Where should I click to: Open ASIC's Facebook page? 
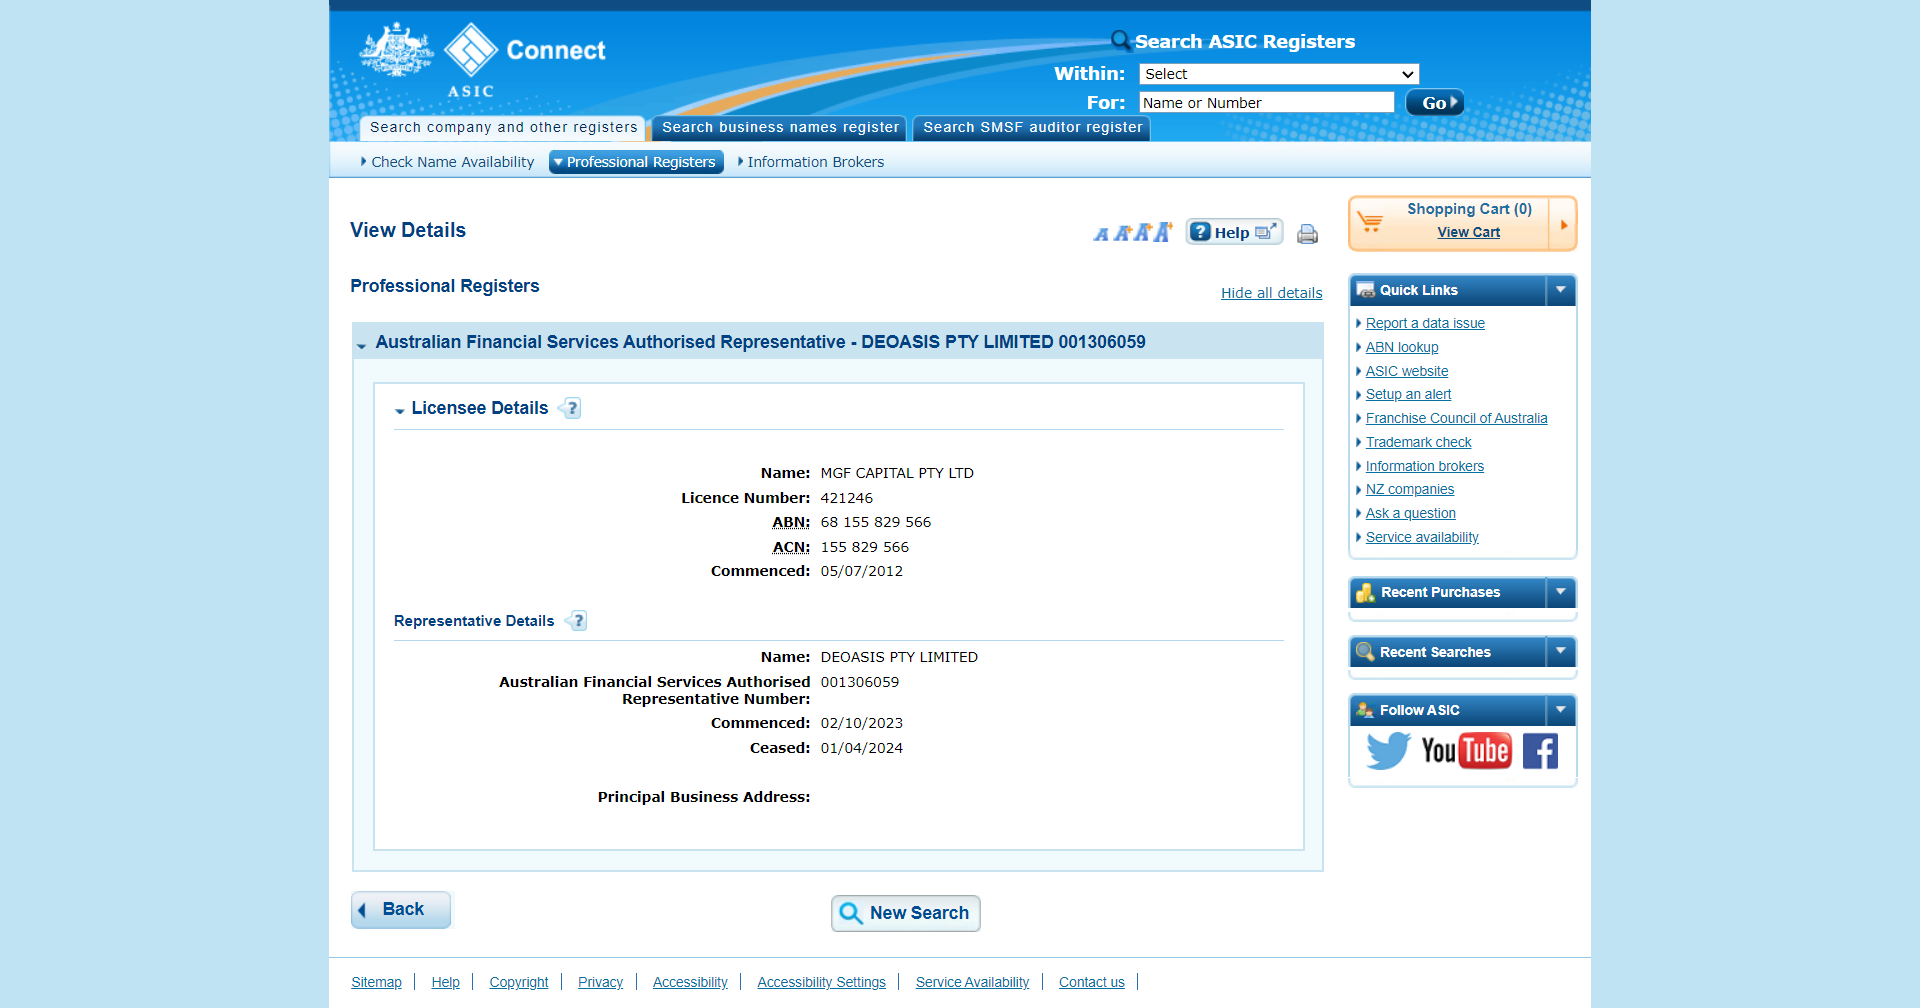tap(1540, 751)
